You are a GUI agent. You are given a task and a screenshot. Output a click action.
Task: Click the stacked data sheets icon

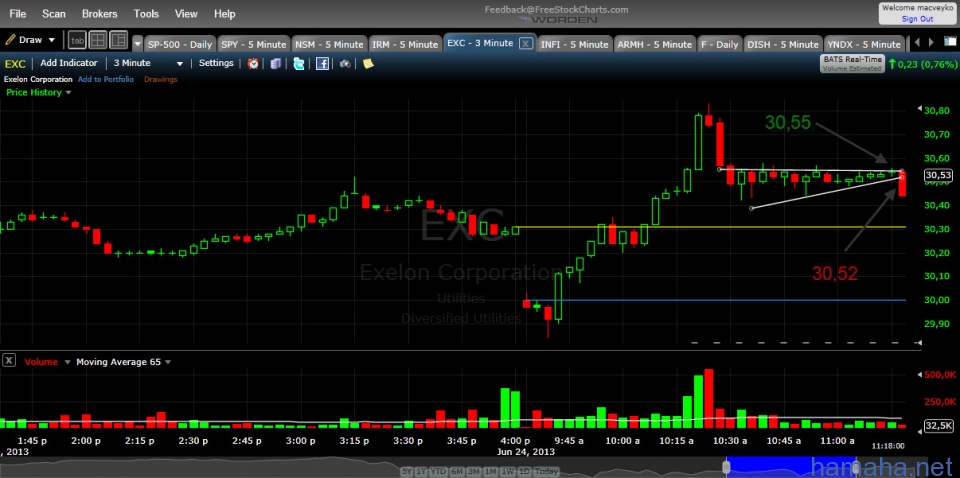(276, 64)
